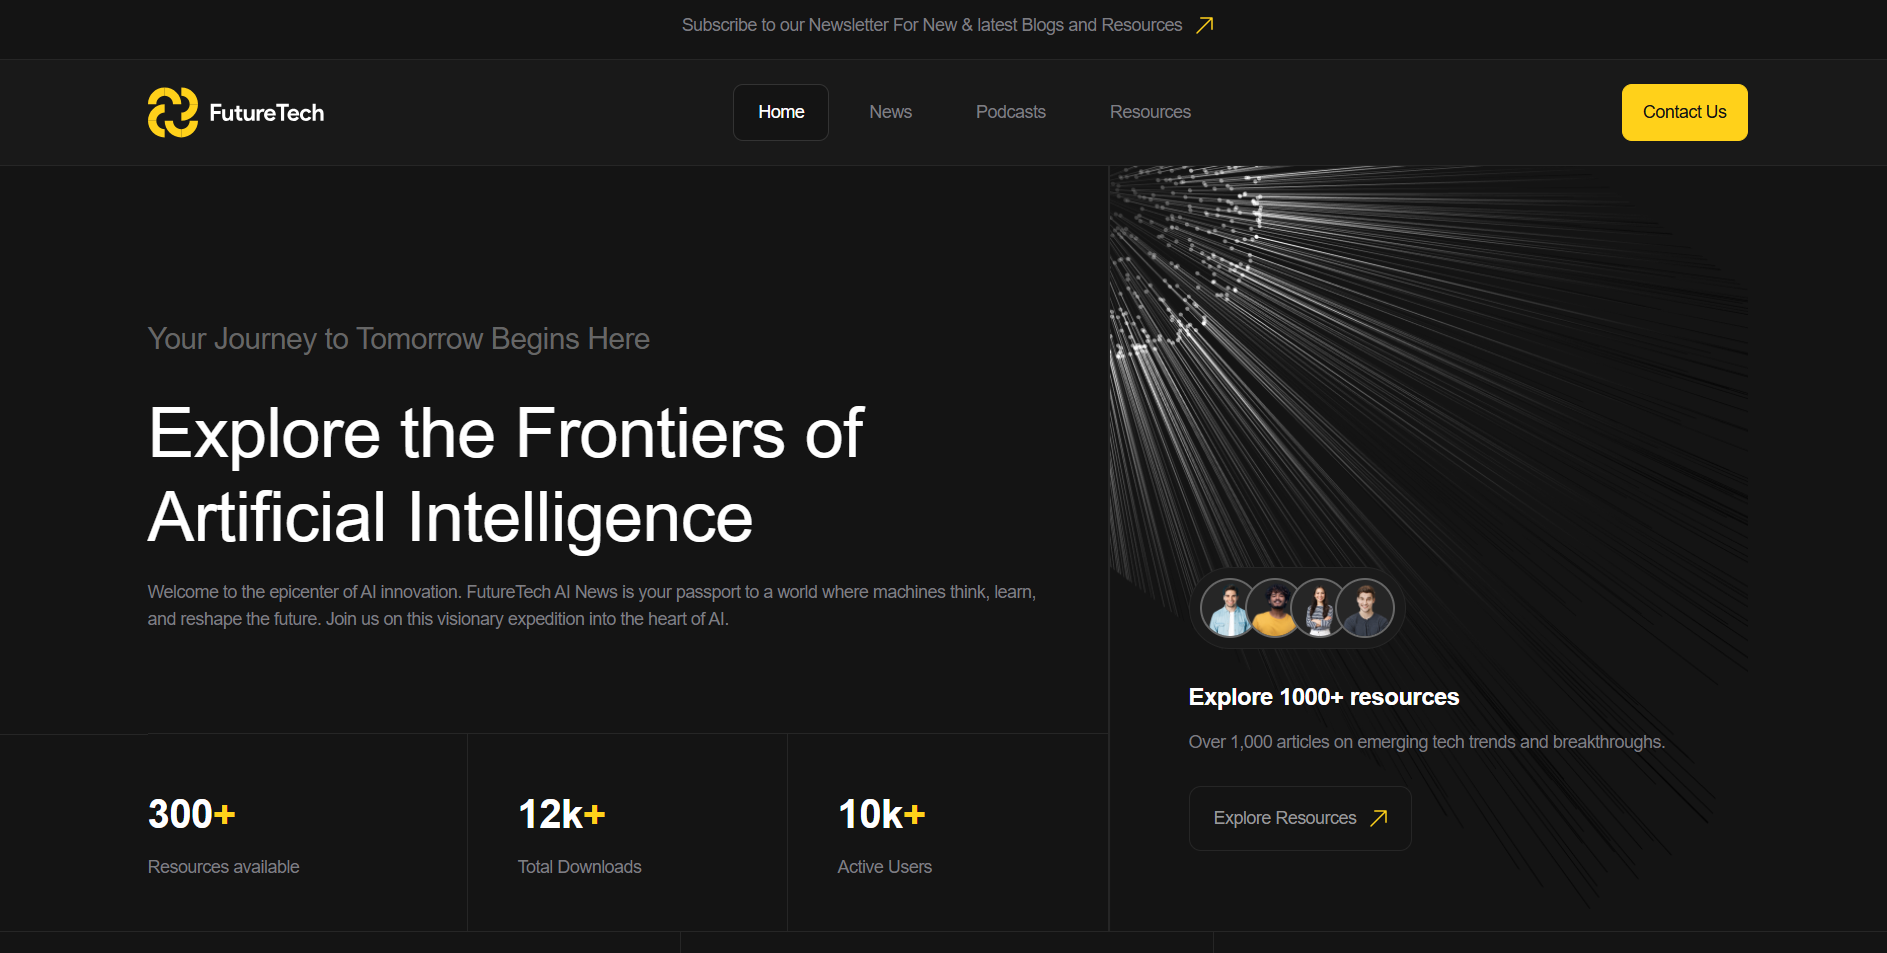Click the 'Welcome to the epicenter' paragraph
Viewport: 1887px width, 953px height.
click(592, 605)
